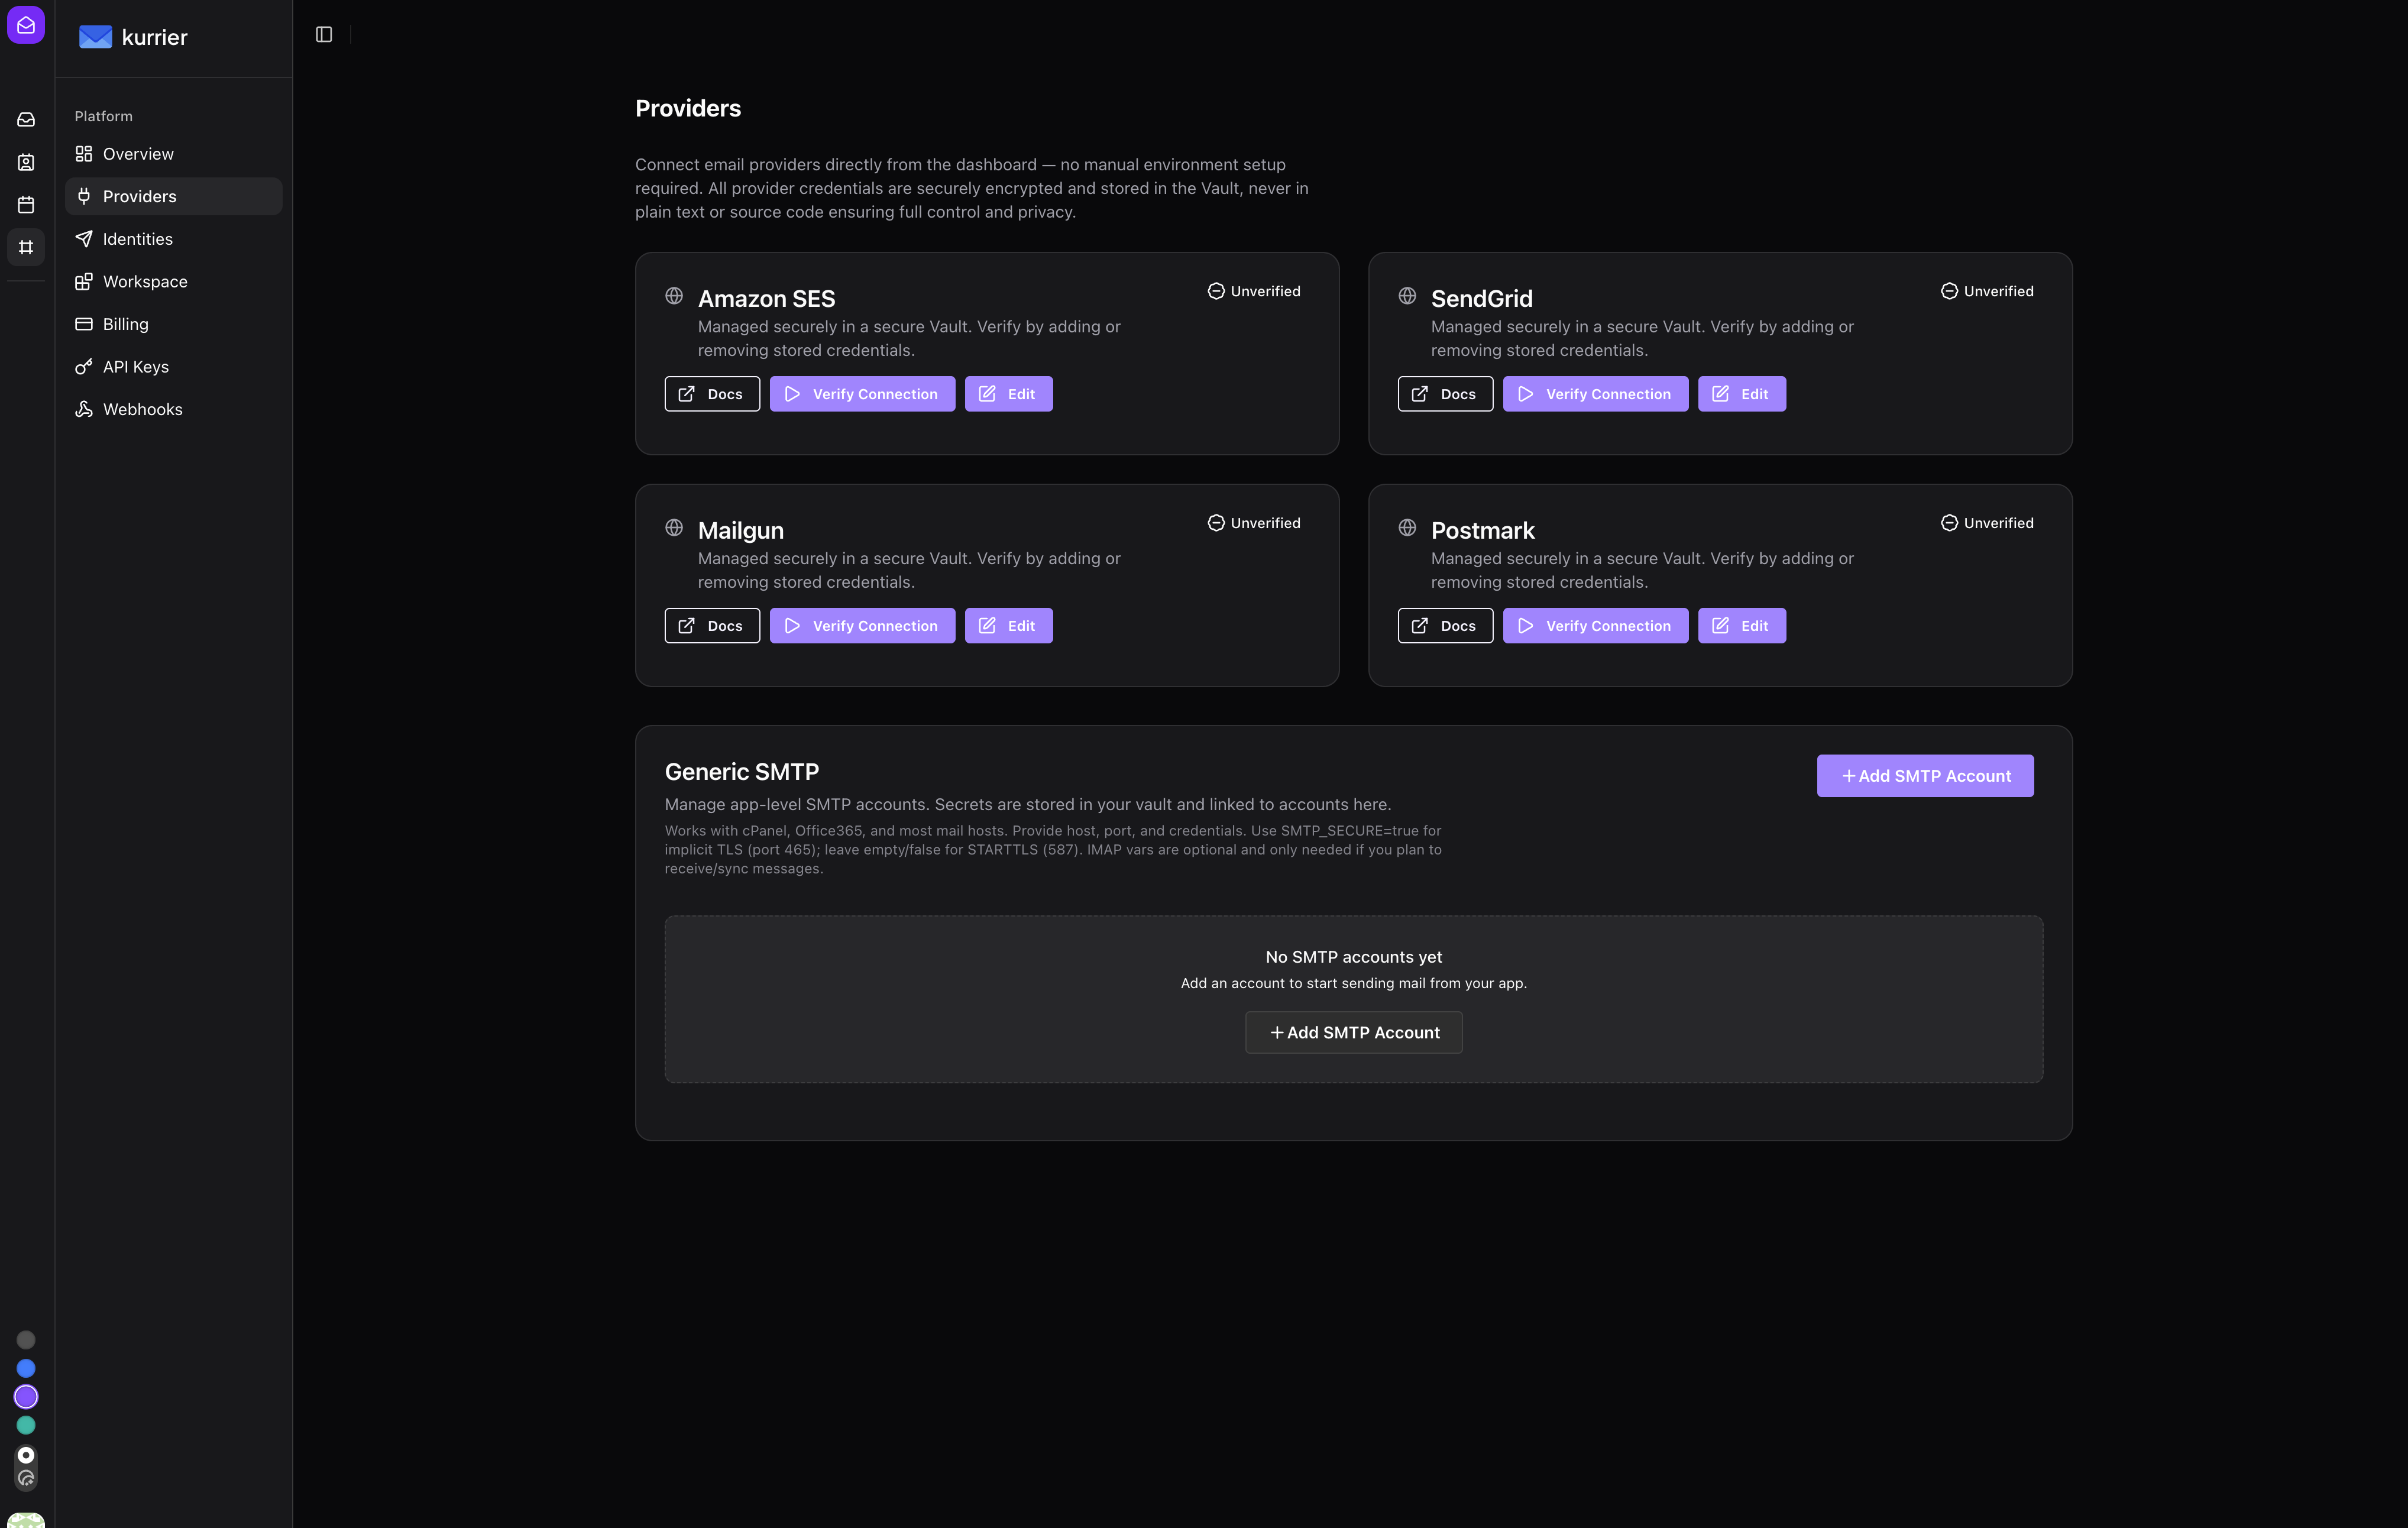Image resolution: width=2408 pixels, height=1528 pixels.
Task: Open the Identities menu item
Action: 138,239
